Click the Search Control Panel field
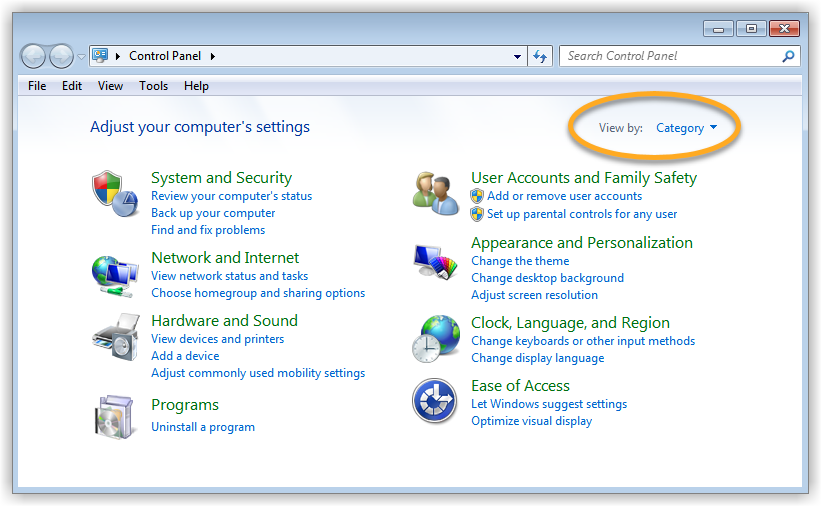Image resolution: width=822 pixels, height=507 pixels. click(x=670, y=56)
